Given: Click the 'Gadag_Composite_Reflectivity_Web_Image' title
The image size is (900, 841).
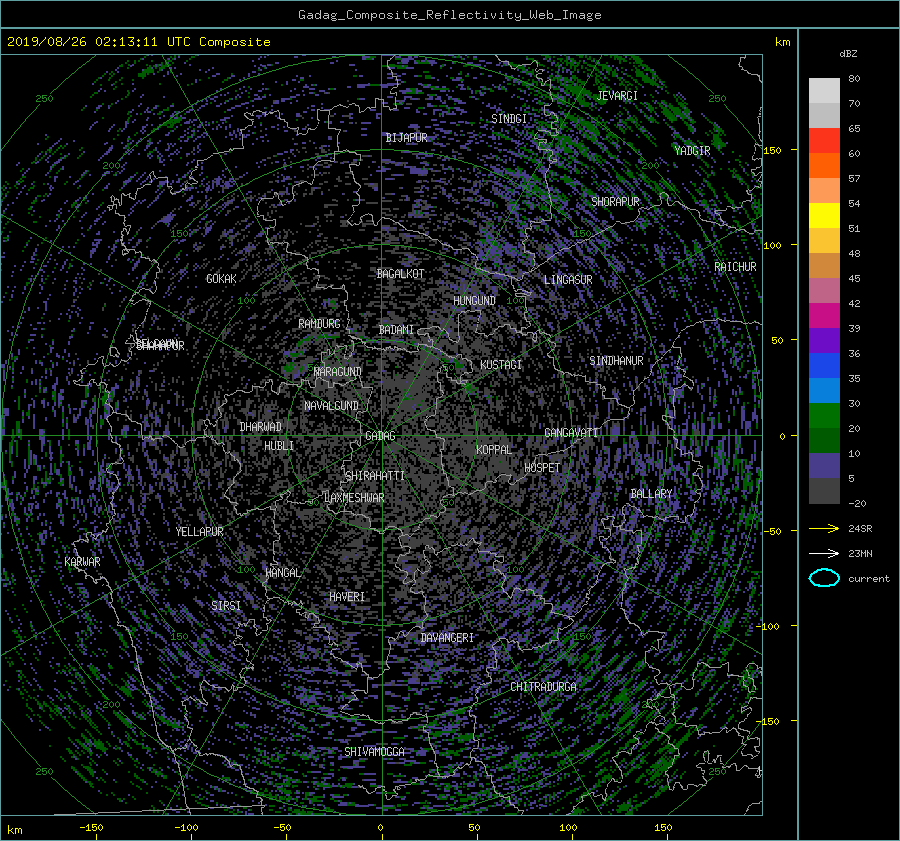Looking at the screenshot, I should [449, 15].
